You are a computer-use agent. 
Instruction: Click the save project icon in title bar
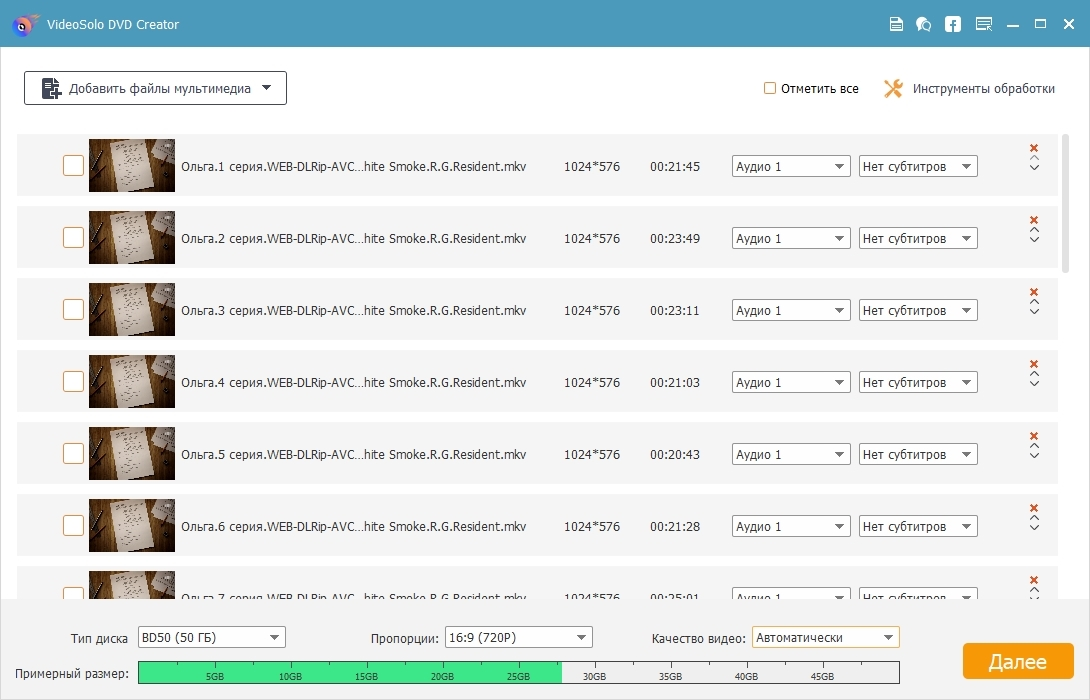coord(897,24)
